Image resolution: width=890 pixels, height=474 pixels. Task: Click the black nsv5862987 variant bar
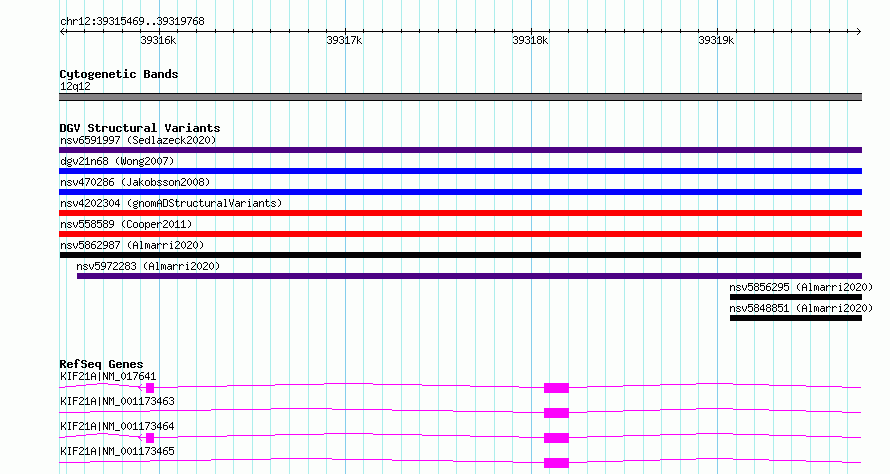pyautogui.click(x=460, y=255)
